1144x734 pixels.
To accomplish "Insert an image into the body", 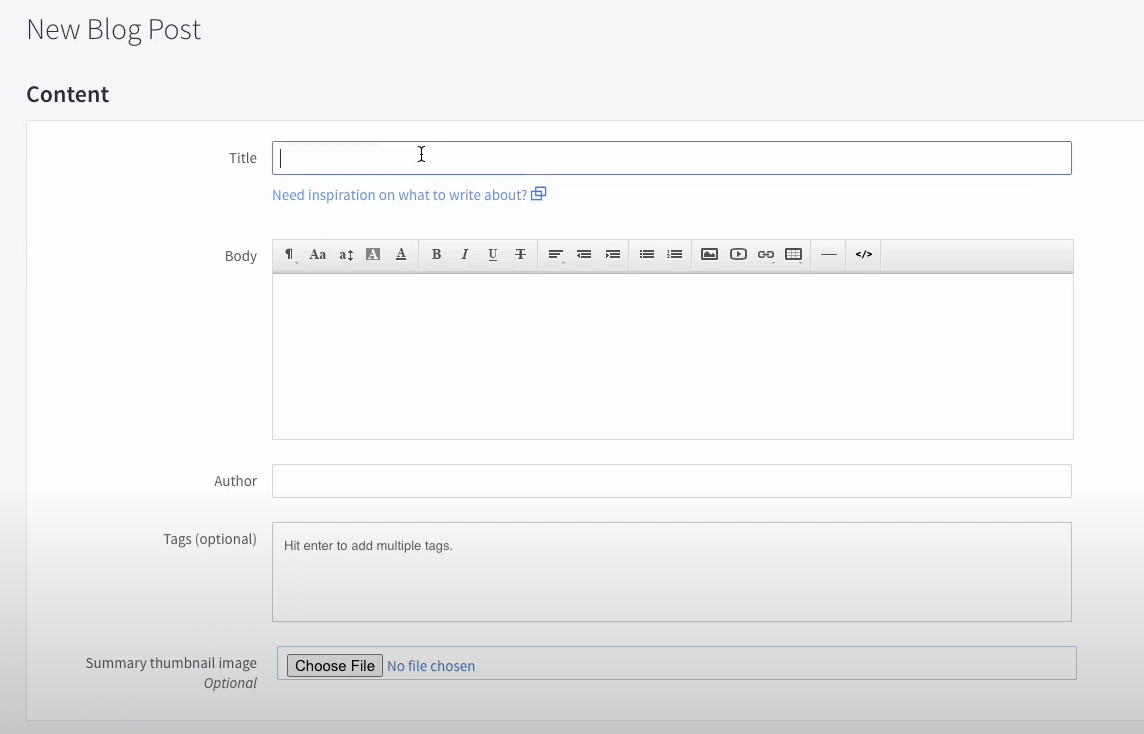I will (709, 255).
